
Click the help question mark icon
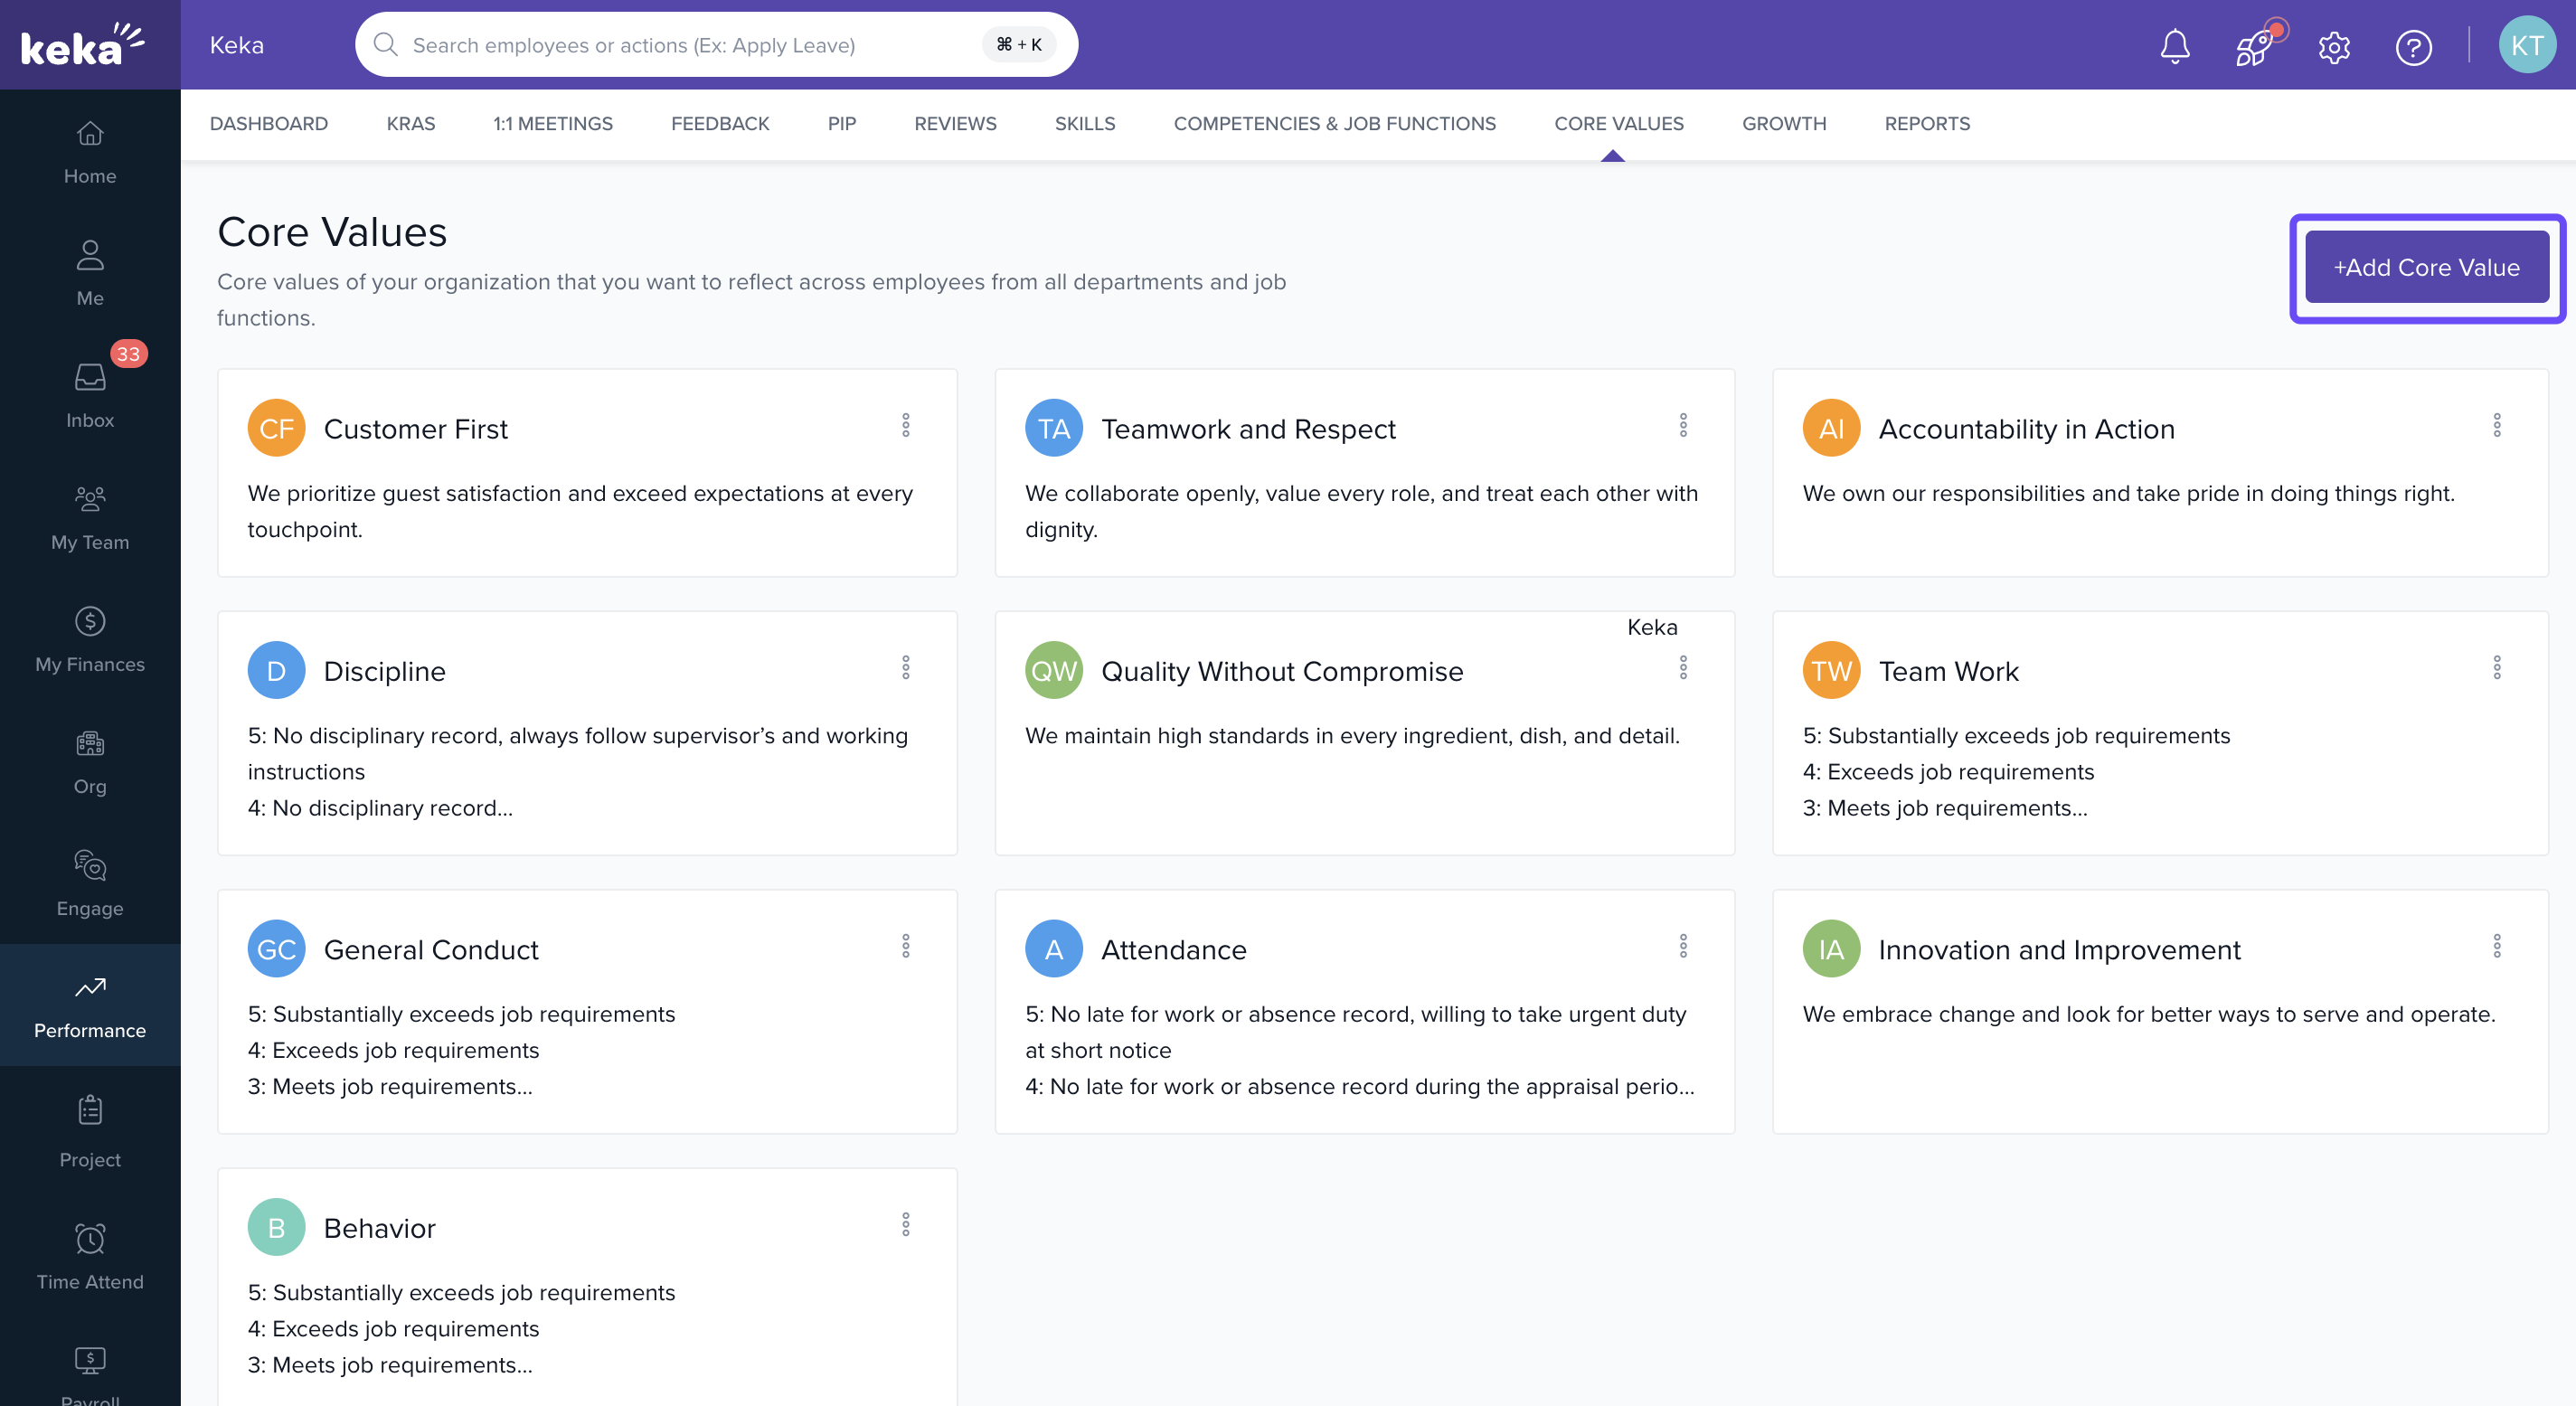click(x=2413, y=46)
